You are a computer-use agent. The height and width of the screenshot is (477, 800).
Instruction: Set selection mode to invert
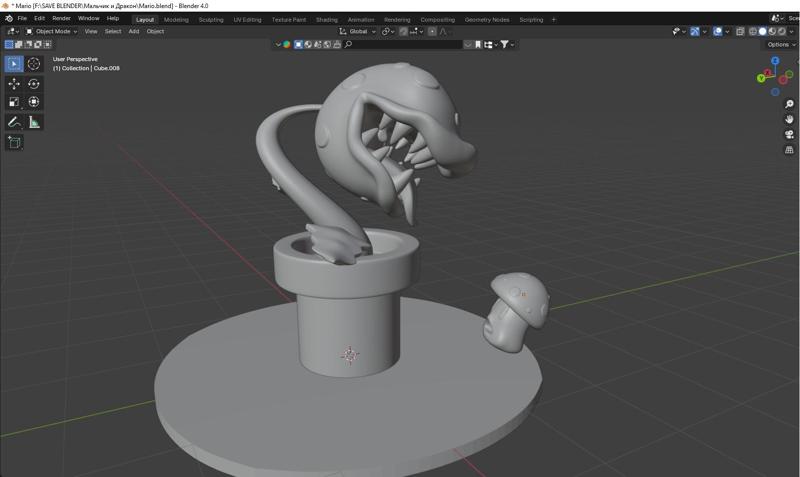[38, 44]
